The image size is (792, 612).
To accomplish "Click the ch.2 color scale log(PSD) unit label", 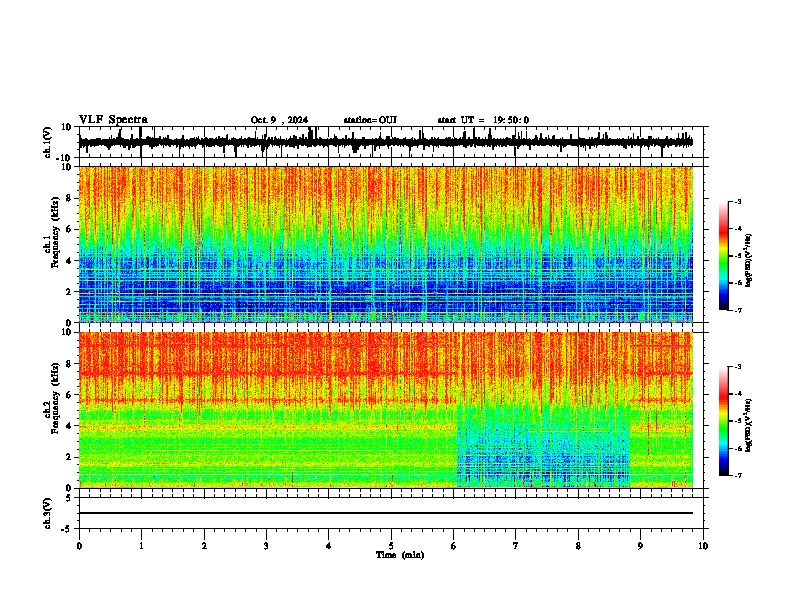I will point(749,426).
